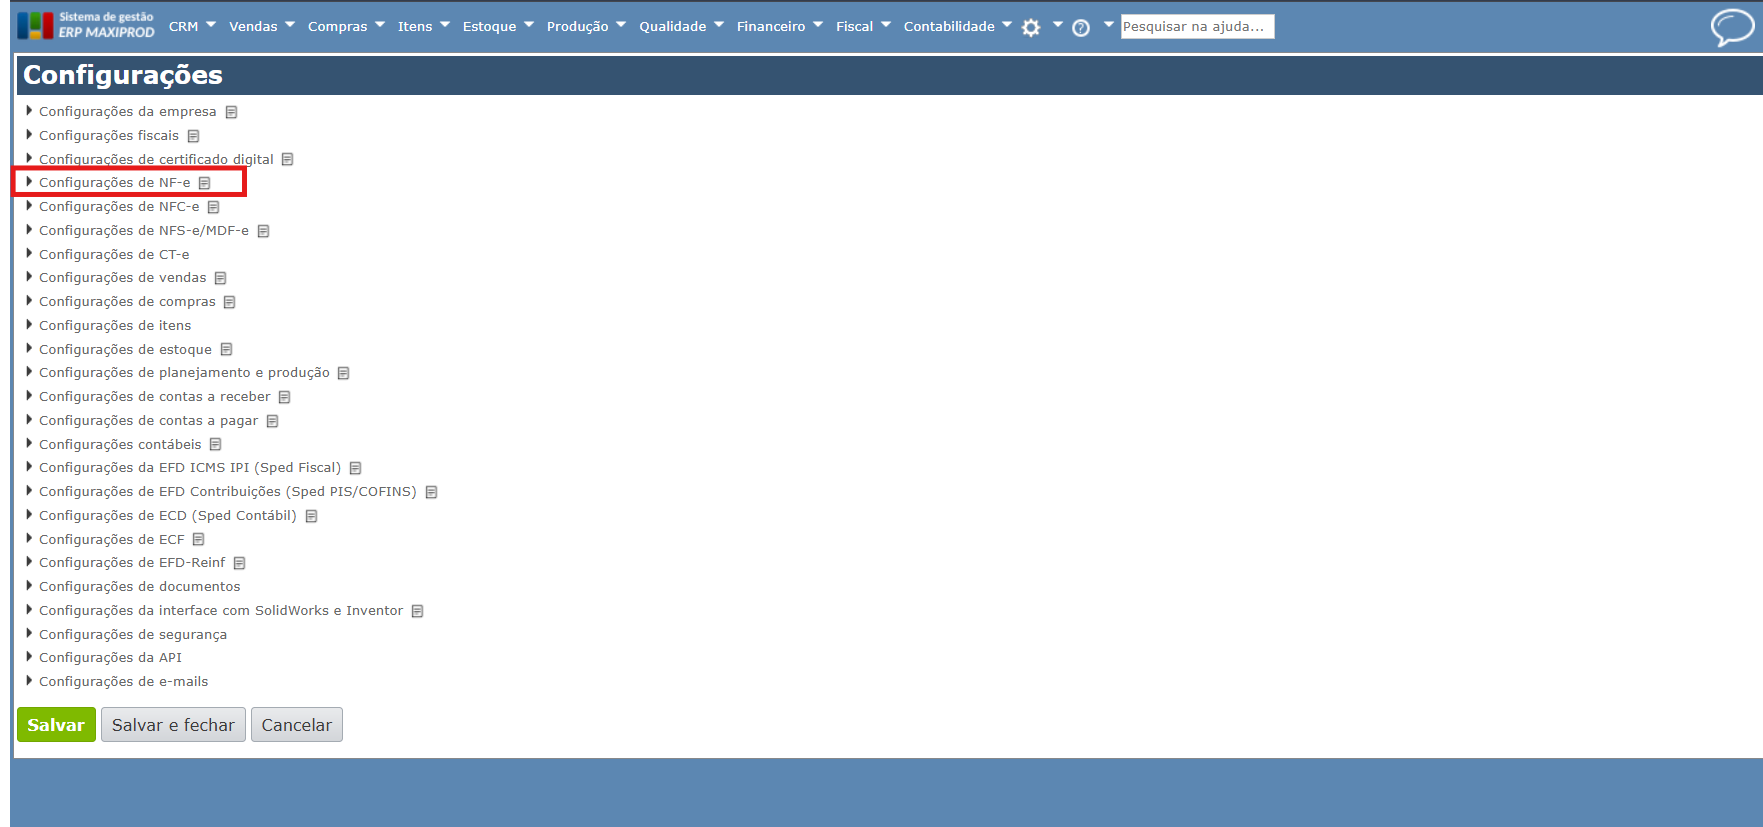Expand Configurações de e-mails section
Image resolution: width=1763 pixels, height=827 pixels.
point(29,681)
